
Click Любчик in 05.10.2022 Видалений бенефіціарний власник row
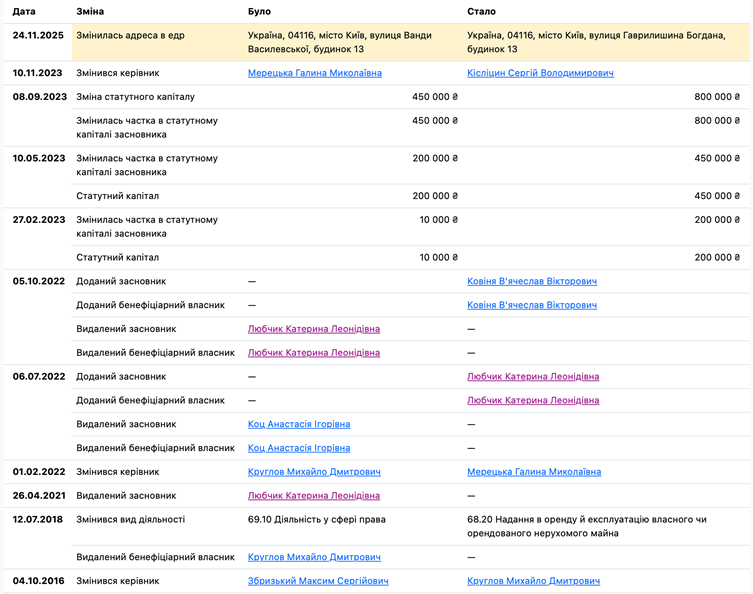pos(313,353)
